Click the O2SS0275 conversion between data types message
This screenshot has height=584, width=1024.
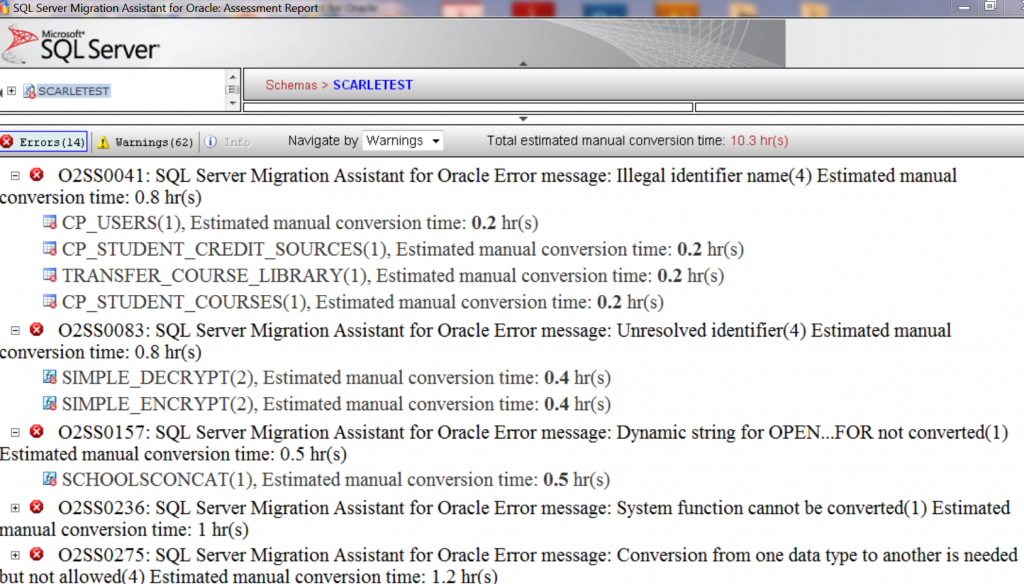(x=509, y=564)
